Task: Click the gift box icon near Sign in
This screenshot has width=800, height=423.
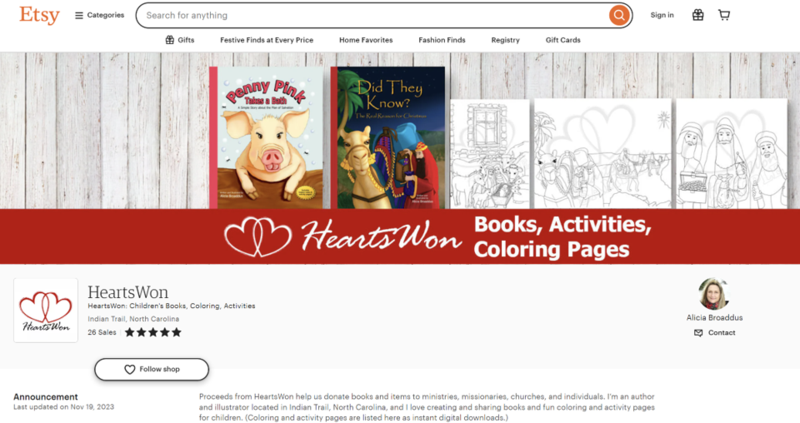Action: point(697,15)
